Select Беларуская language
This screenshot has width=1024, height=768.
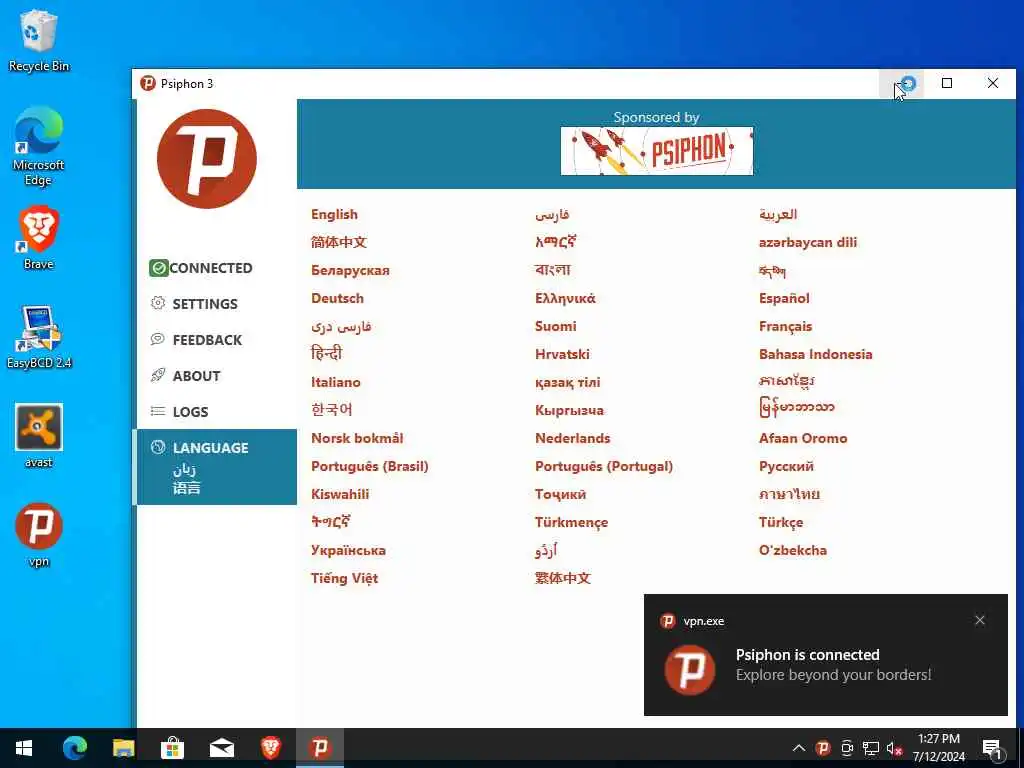350,270
